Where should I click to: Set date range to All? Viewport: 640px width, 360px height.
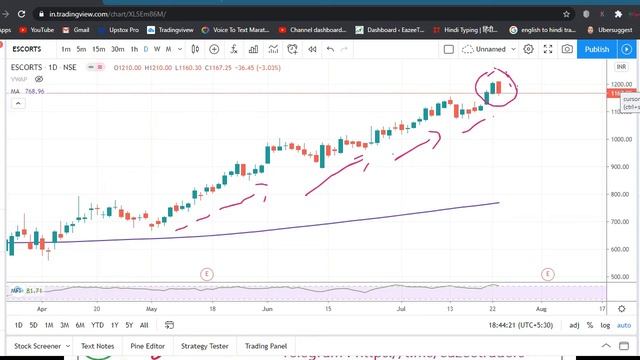click(144, 325)
